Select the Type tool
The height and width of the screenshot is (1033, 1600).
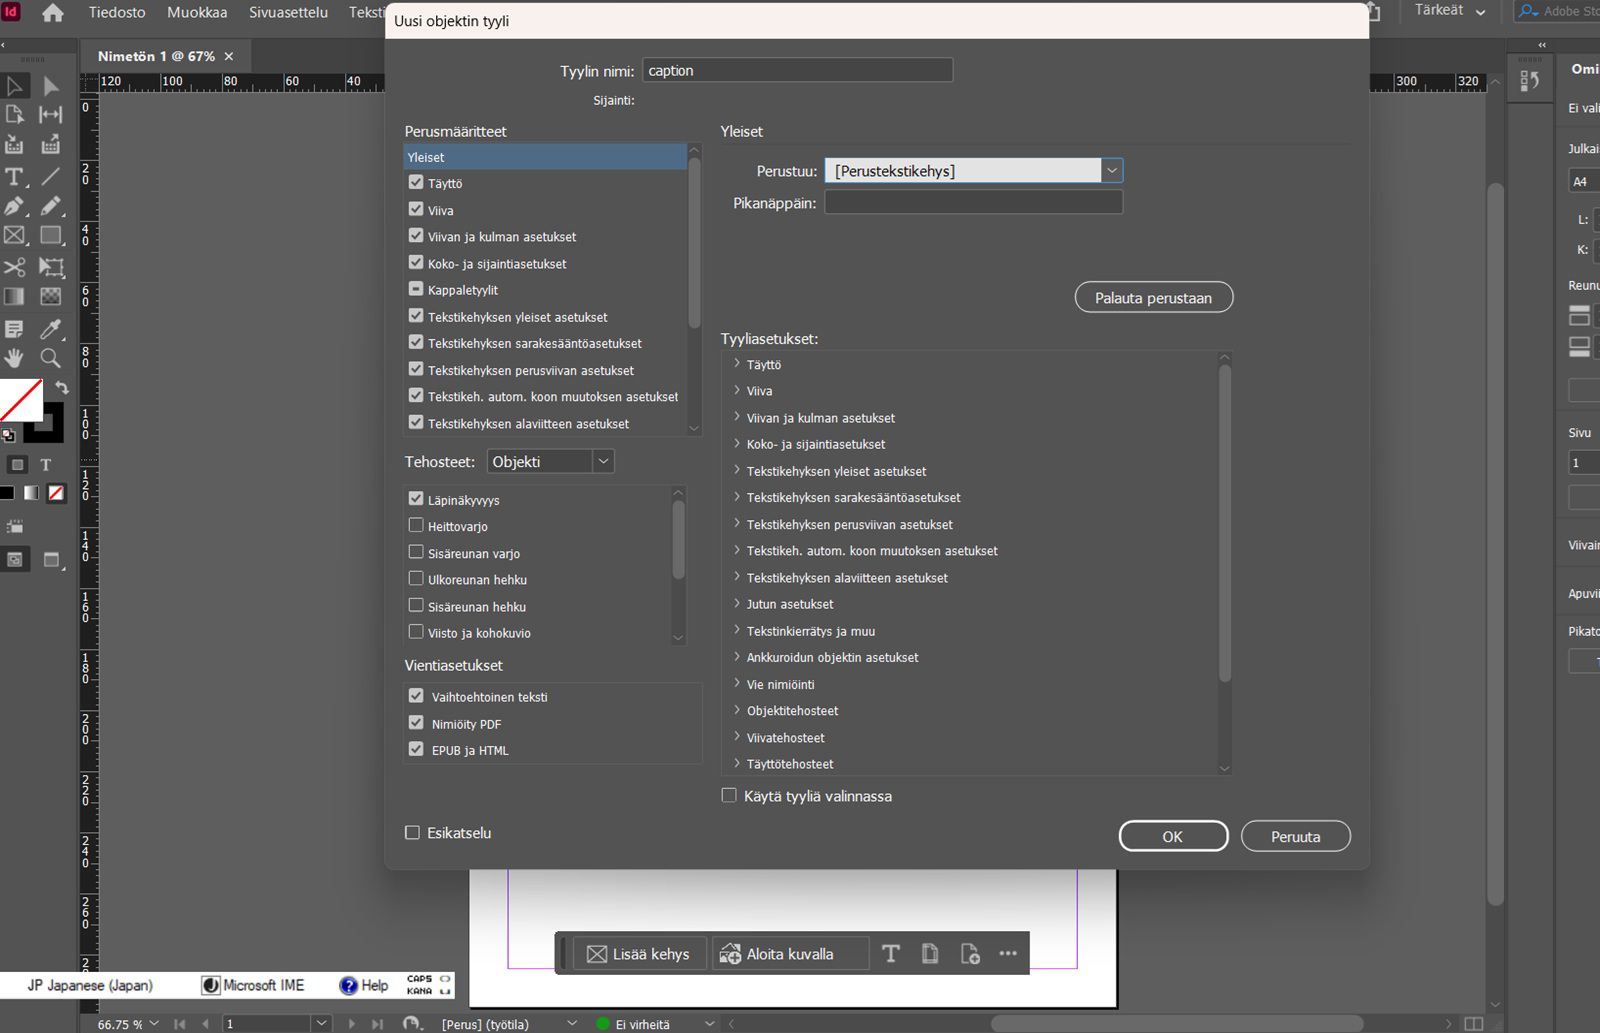tap(15, 177)
